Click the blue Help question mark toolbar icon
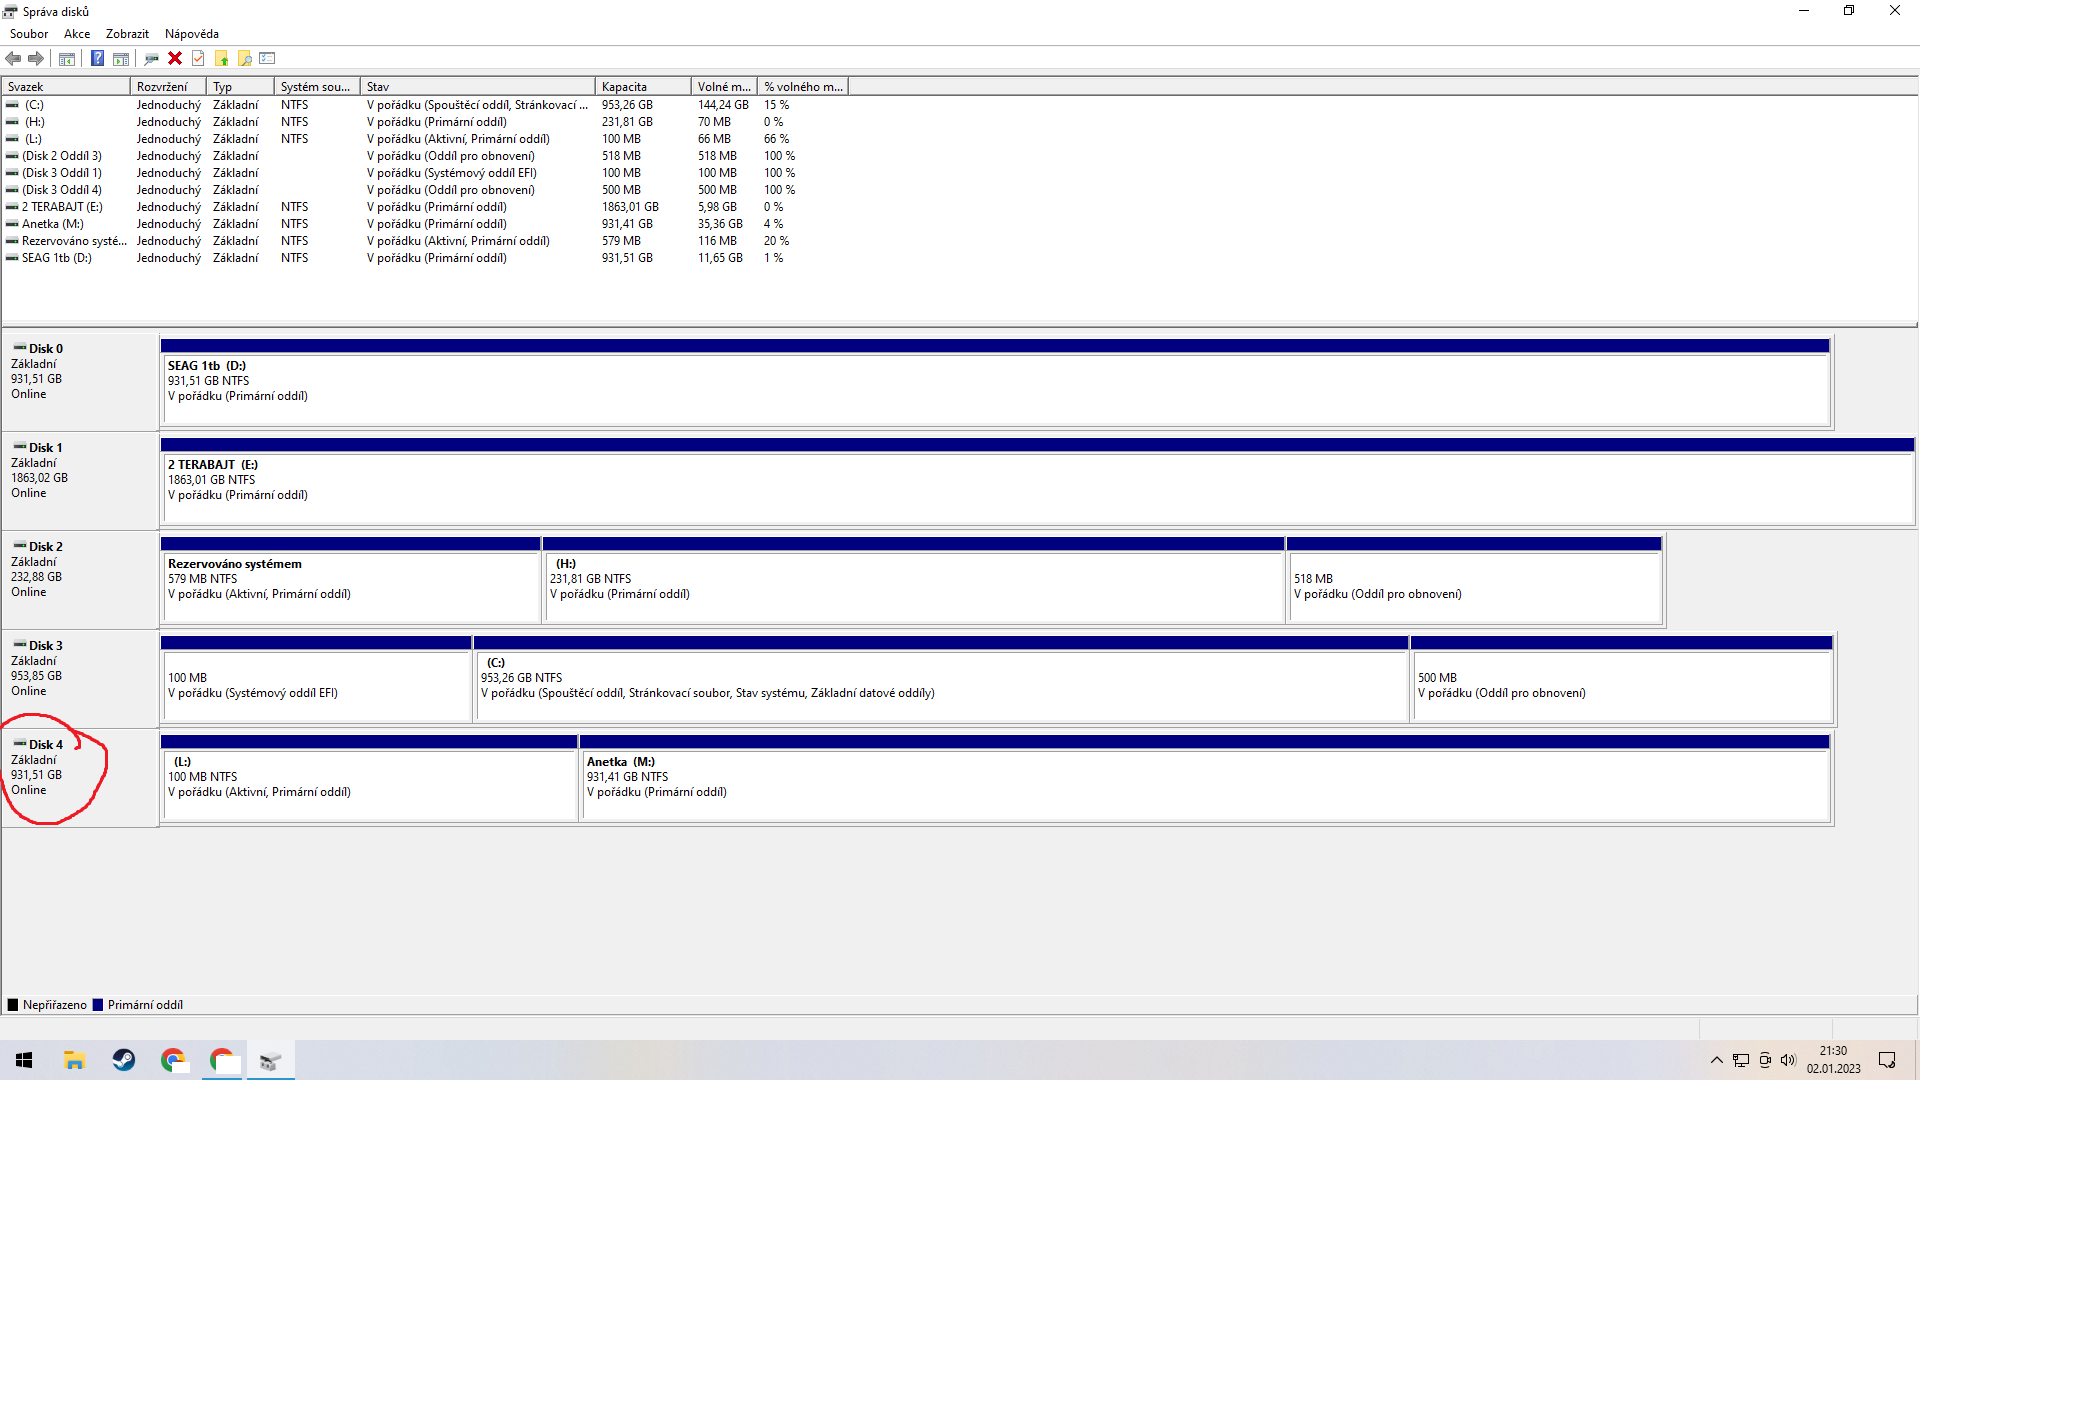Image resolution: width=2080 pixels, height=1416 pixels. click(97, 58)
